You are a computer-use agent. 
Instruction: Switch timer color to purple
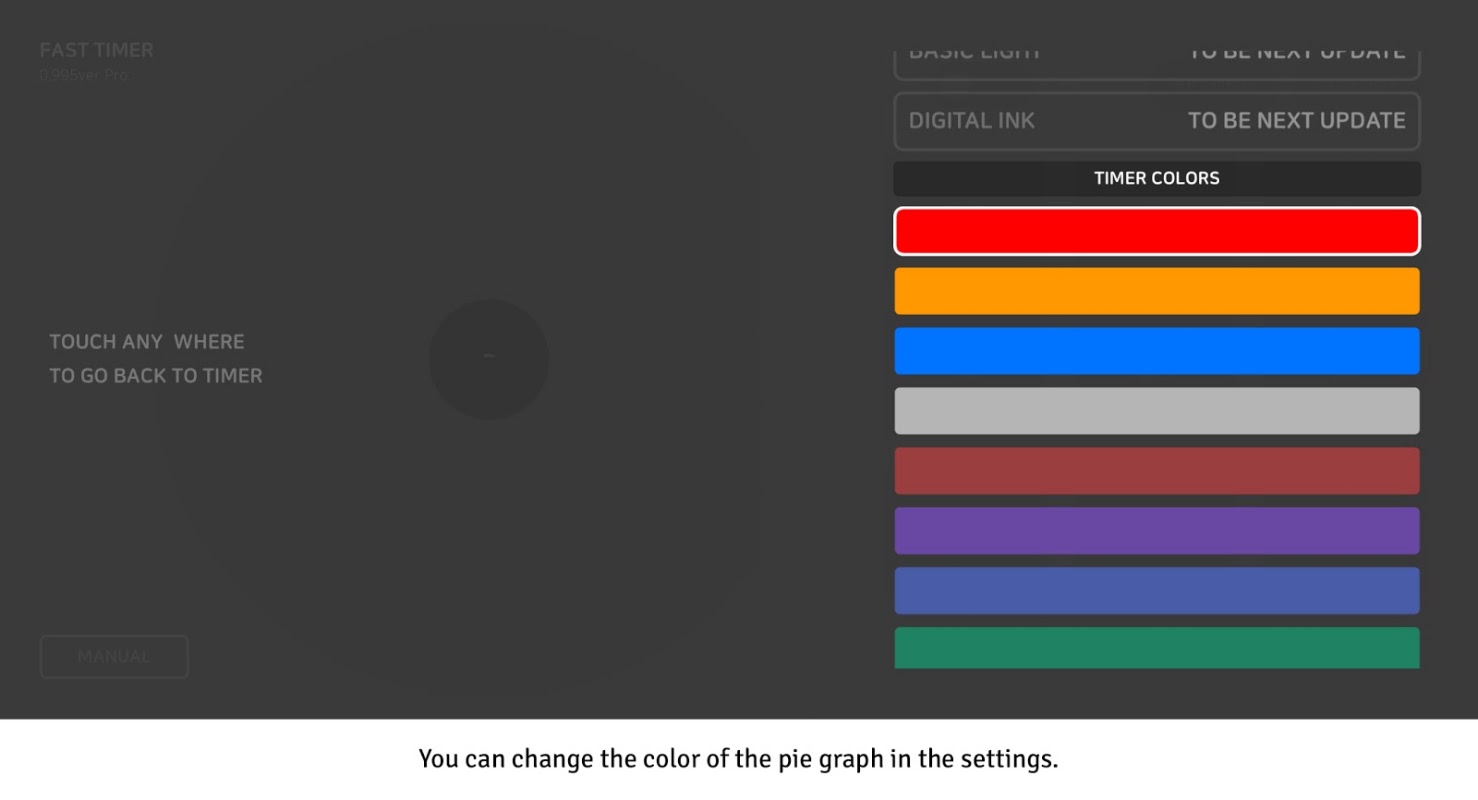[1157, 531]
